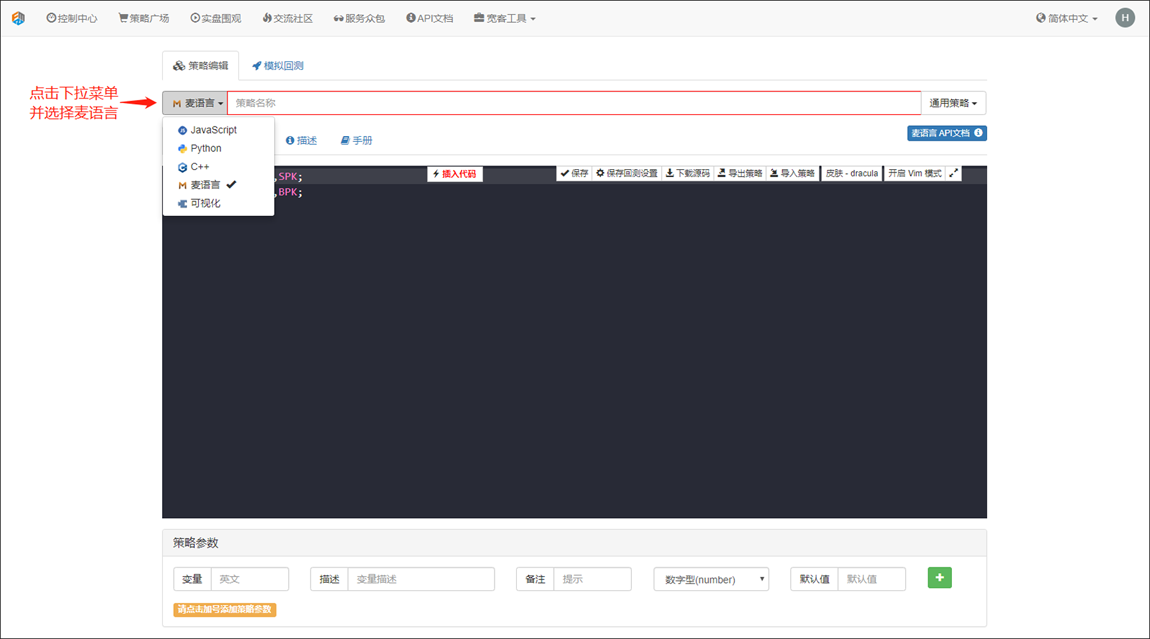This screenshot has height=639, width=1150.
Task: Click the user avatar H icon
Action: (x=1125, y=18)
